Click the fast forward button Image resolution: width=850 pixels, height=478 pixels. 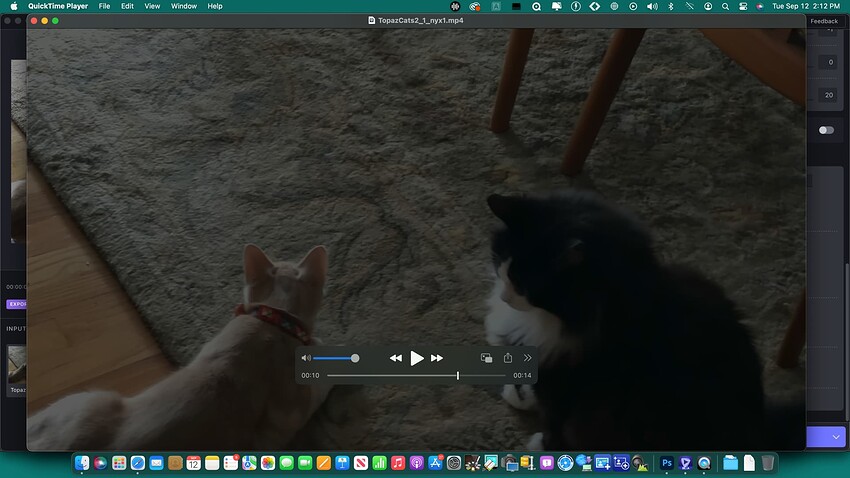point(437,358)
